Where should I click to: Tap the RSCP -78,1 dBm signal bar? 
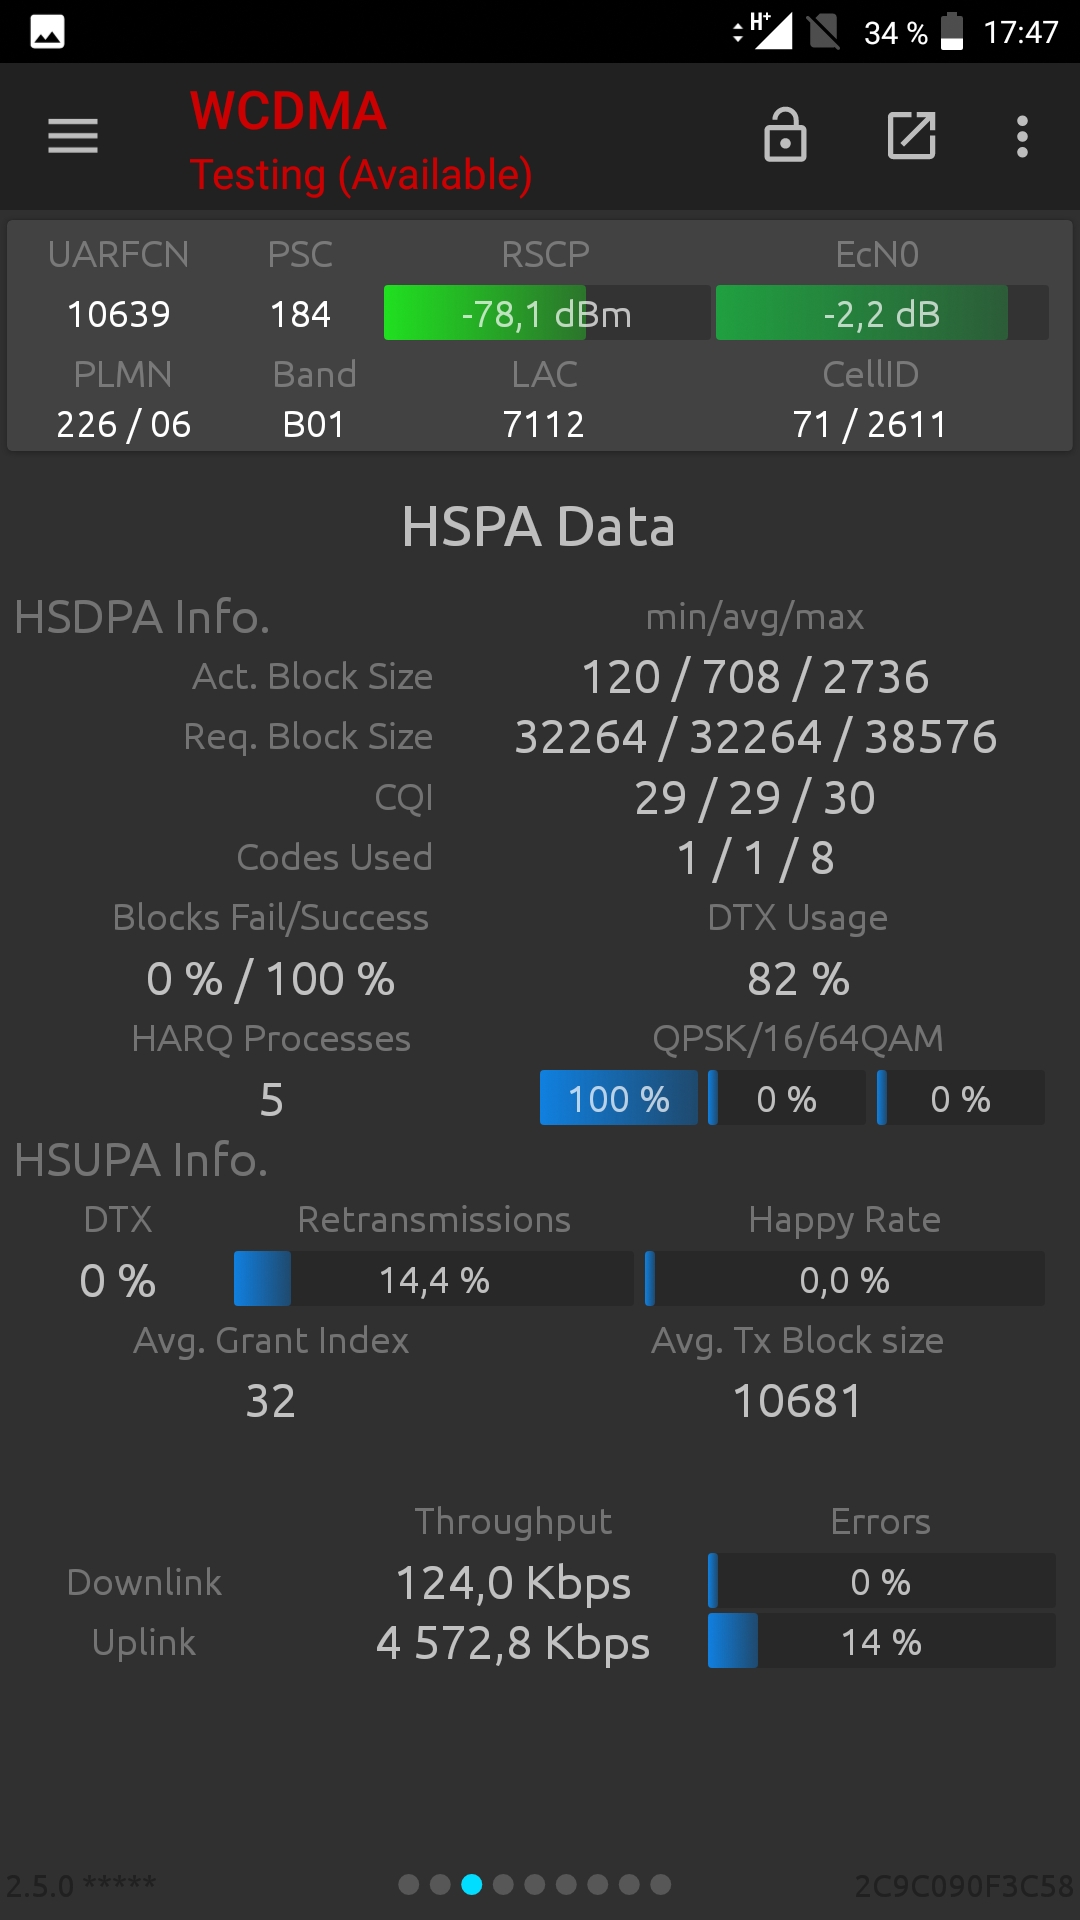(546, 314)
